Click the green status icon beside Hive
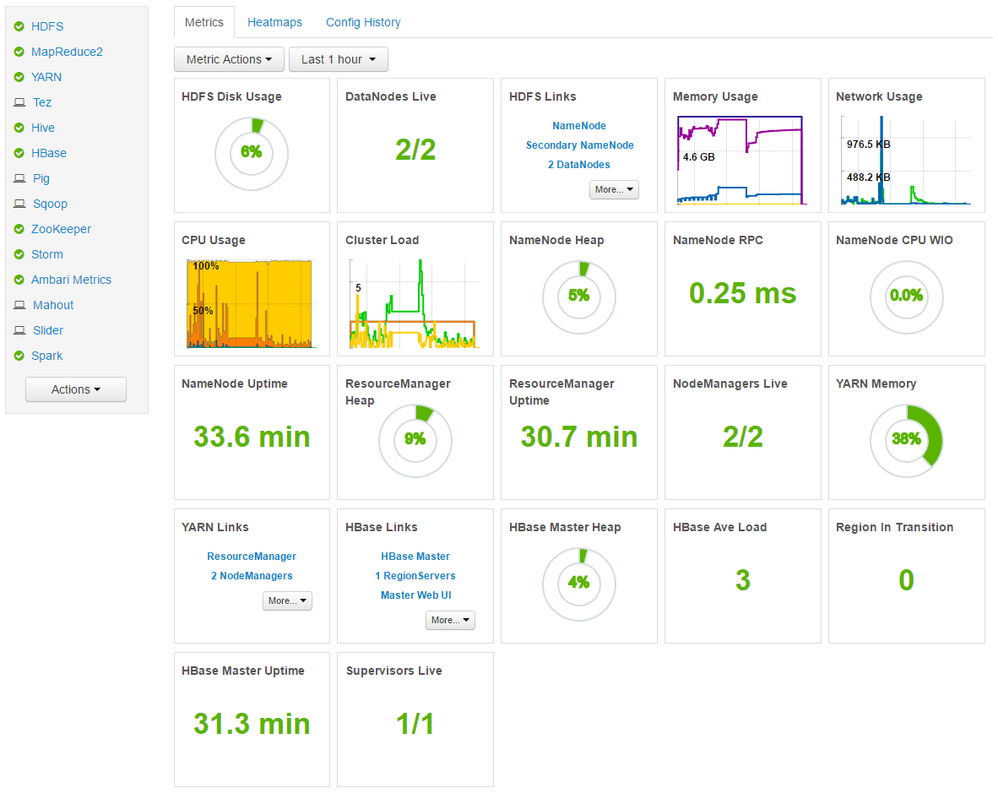 click(x=19, y=128)
